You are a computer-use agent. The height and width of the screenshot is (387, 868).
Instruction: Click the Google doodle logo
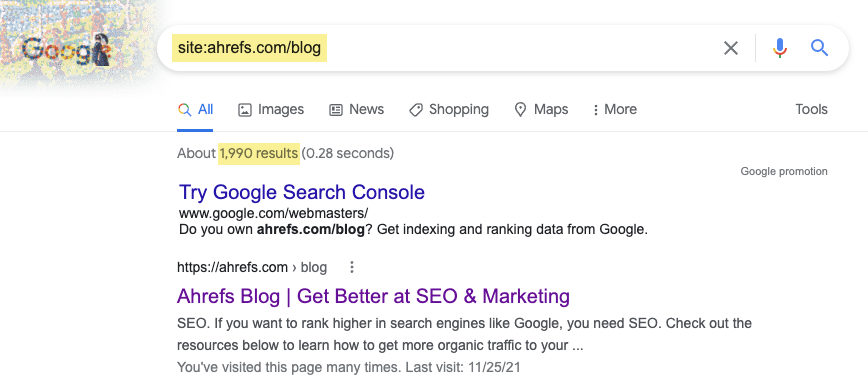point(66,50)
